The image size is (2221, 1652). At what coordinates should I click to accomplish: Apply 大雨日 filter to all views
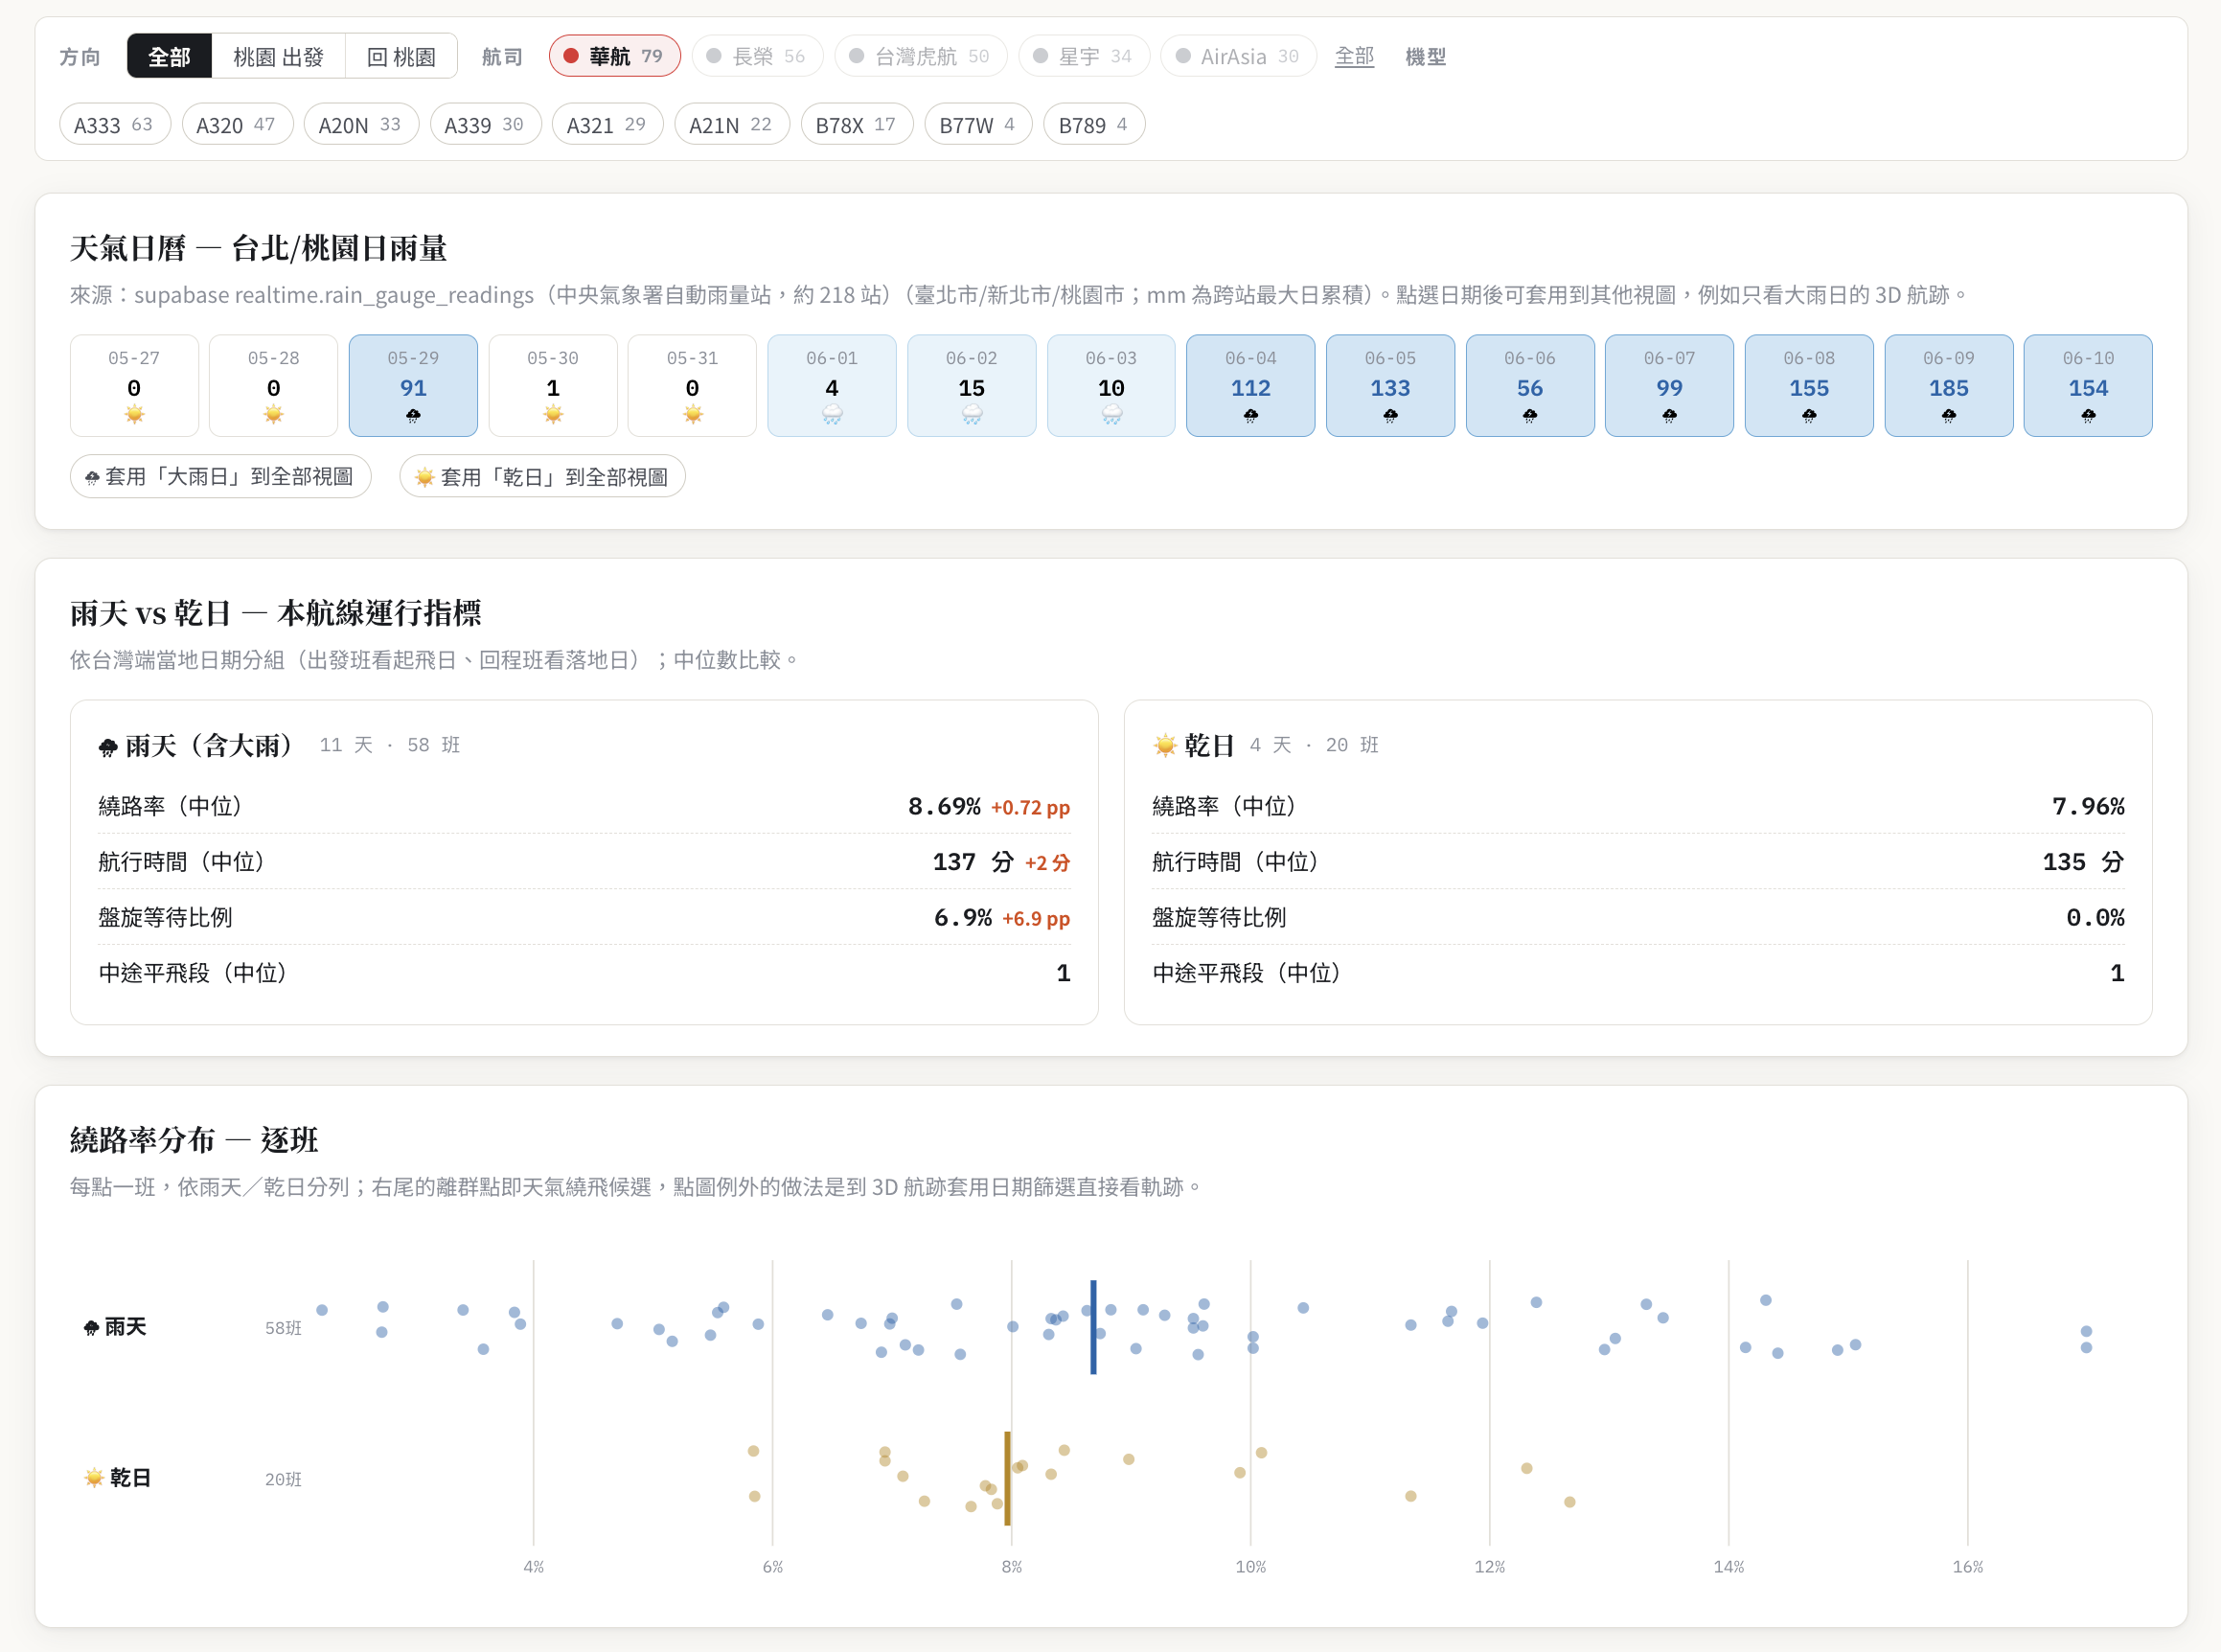click(221, 477)
